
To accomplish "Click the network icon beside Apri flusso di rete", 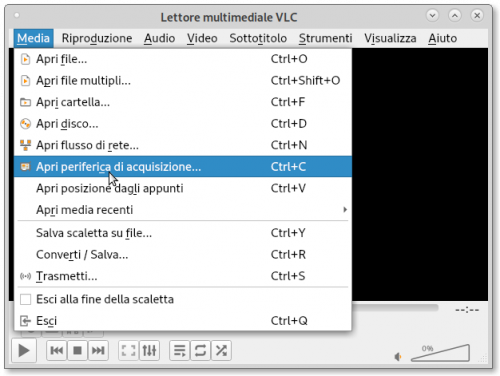I will coord(25,145).
